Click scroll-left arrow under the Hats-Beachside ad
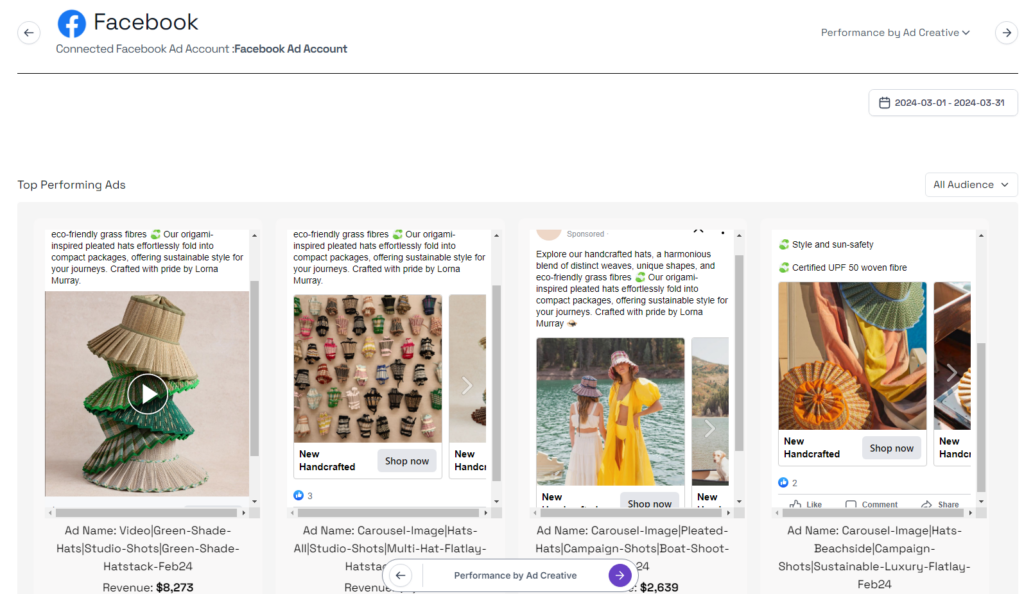The image size is (1024, 594). 777,513
